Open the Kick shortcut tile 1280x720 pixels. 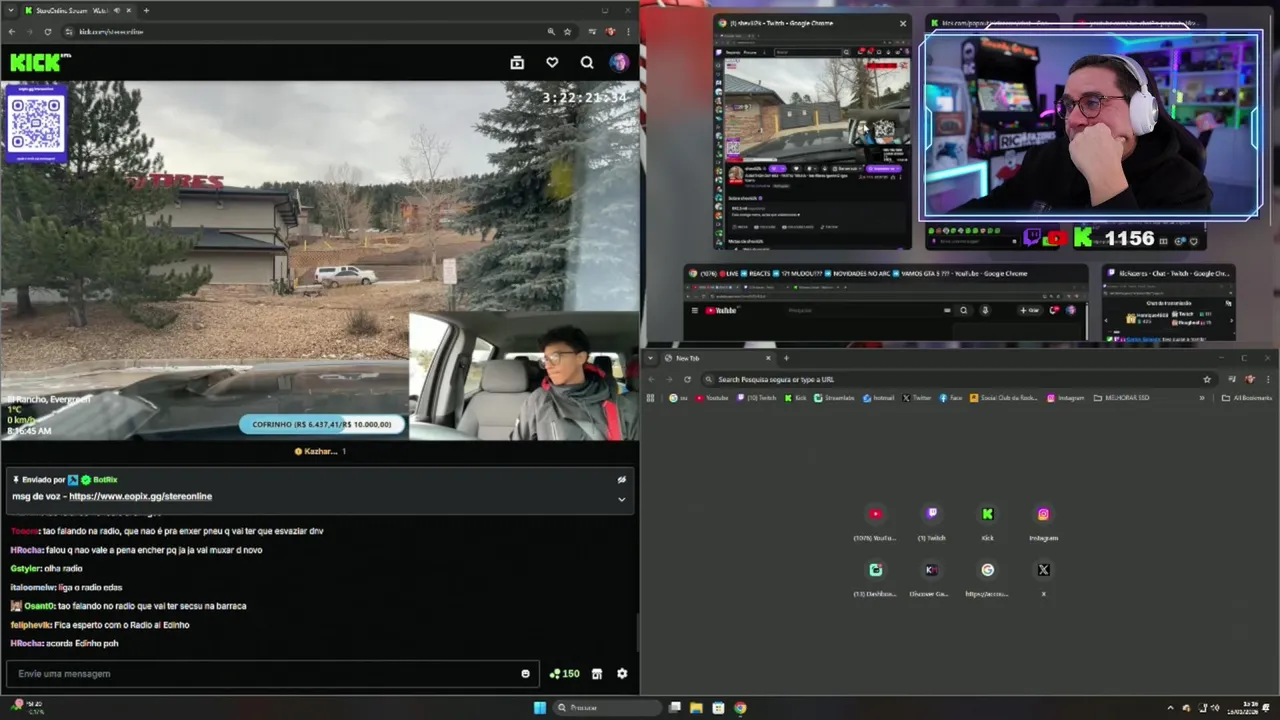tap(987, 521)
